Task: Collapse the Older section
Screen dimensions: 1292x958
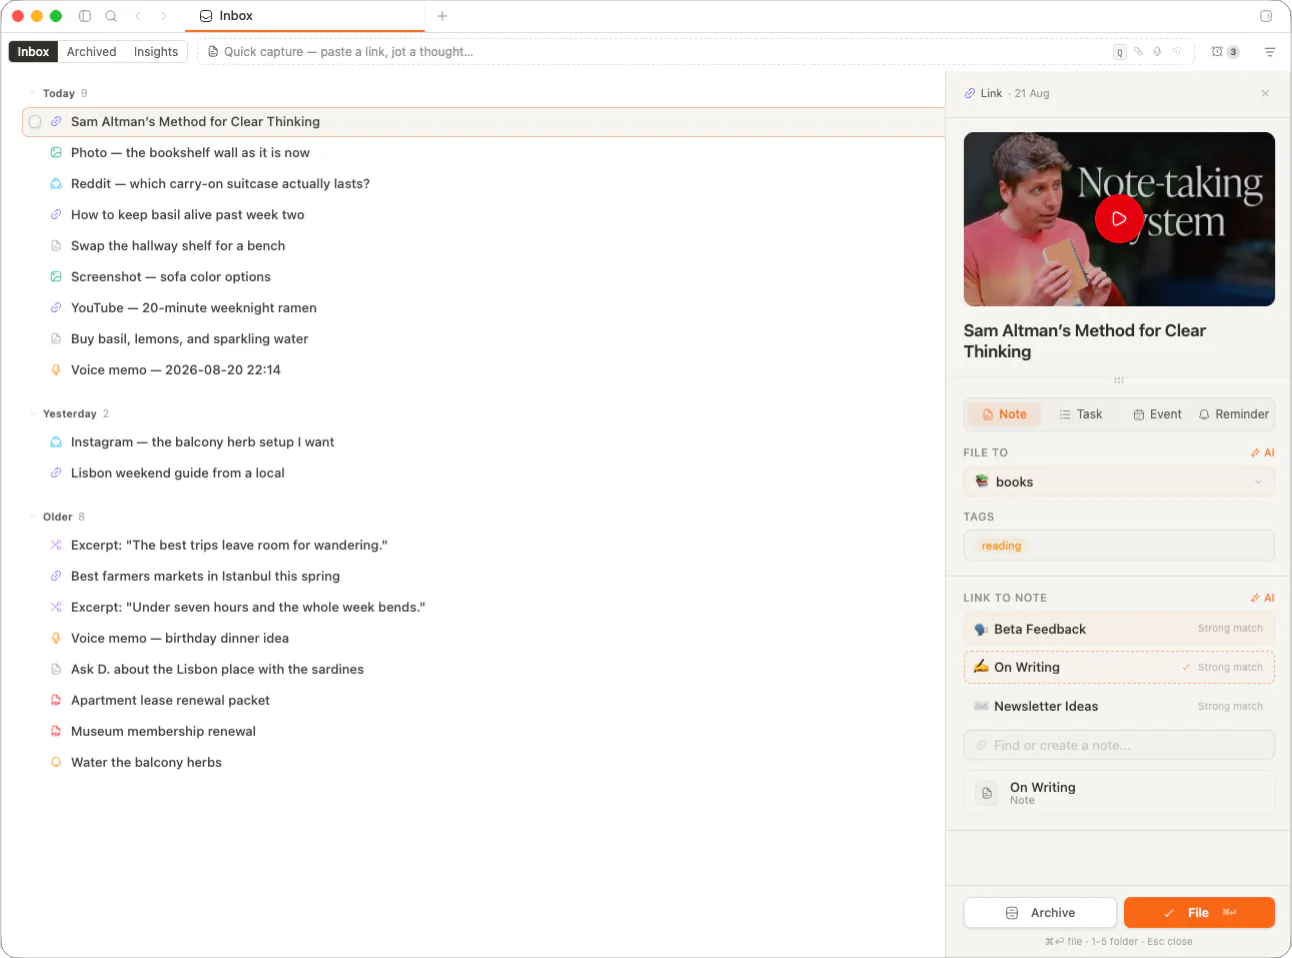Action: point(33,517)
